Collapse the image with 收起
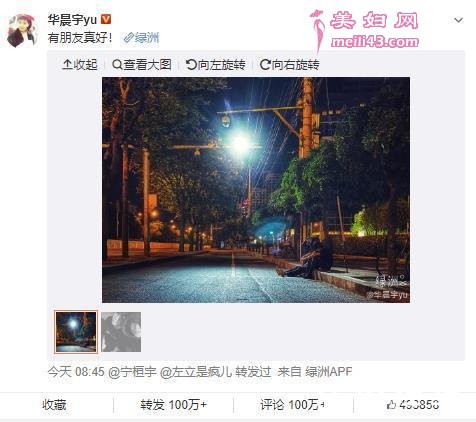 [x=80, y=64]
